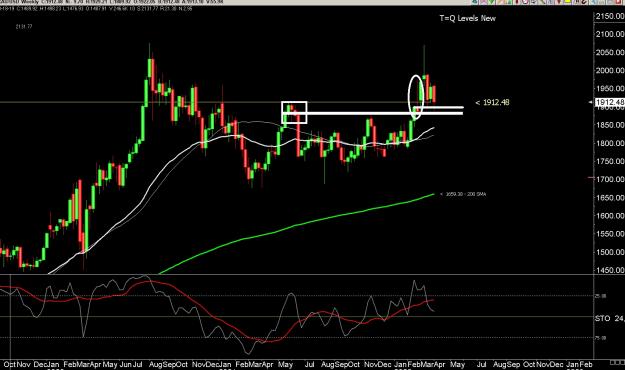Click the 1950.00 price axis value

point(610,89)
